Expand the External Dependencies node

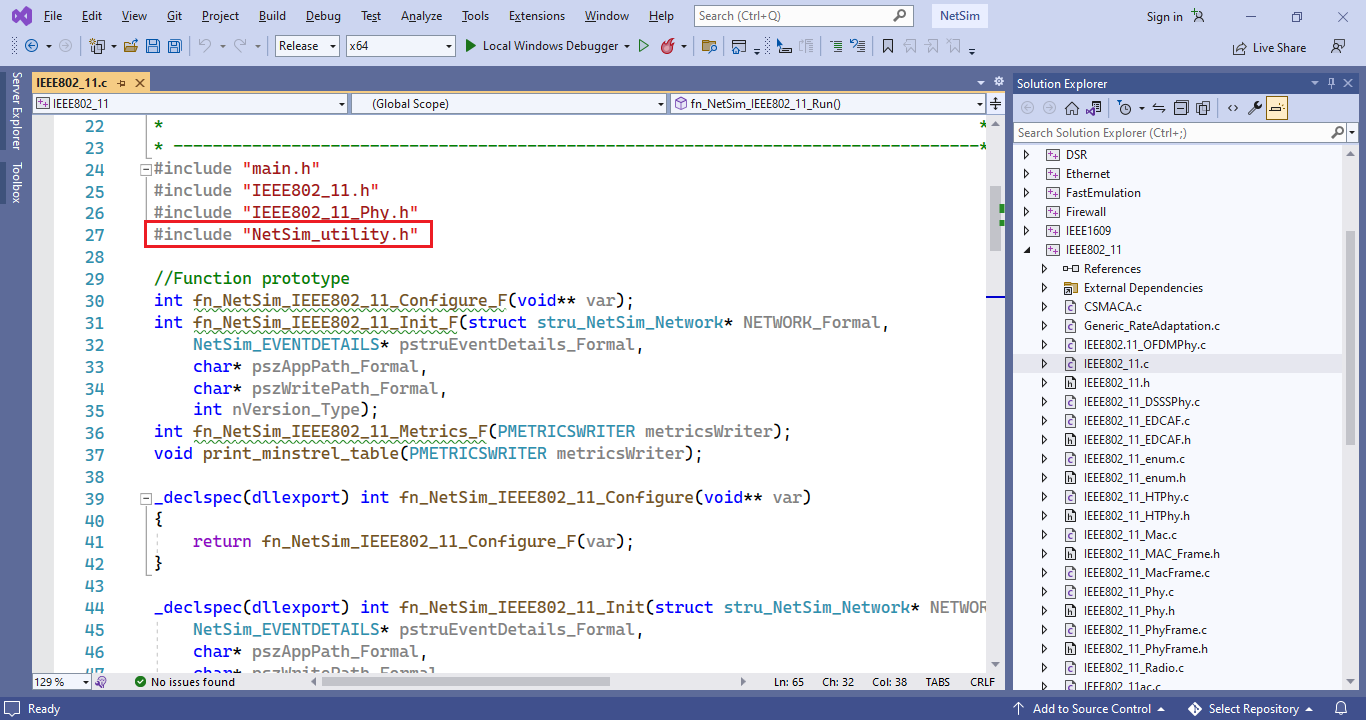(1044, 288)
